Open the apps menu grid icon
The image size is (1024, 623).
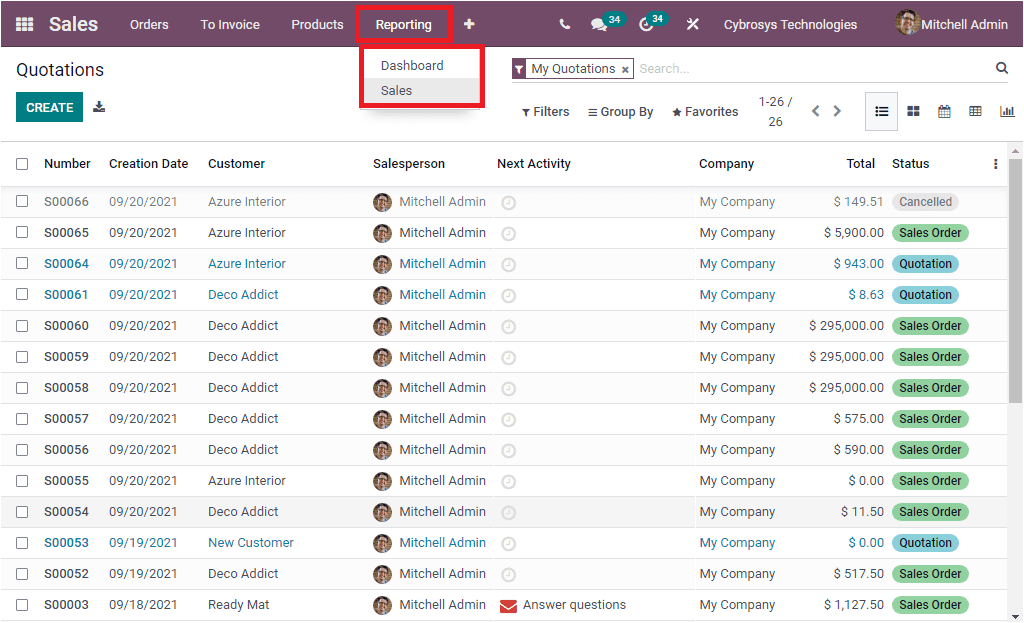[x=23, y=24]
